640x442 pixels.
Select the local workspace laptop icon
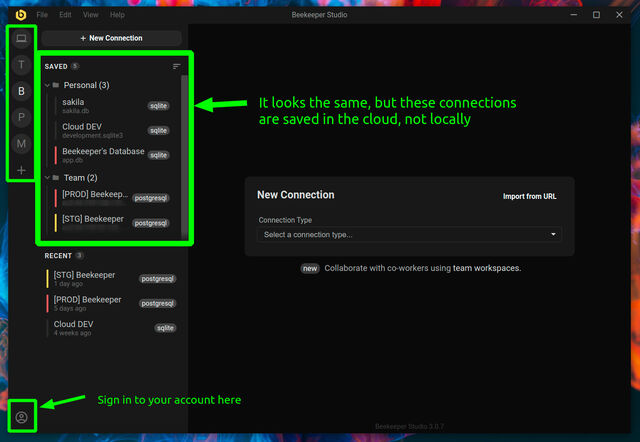tap(21, 38)
